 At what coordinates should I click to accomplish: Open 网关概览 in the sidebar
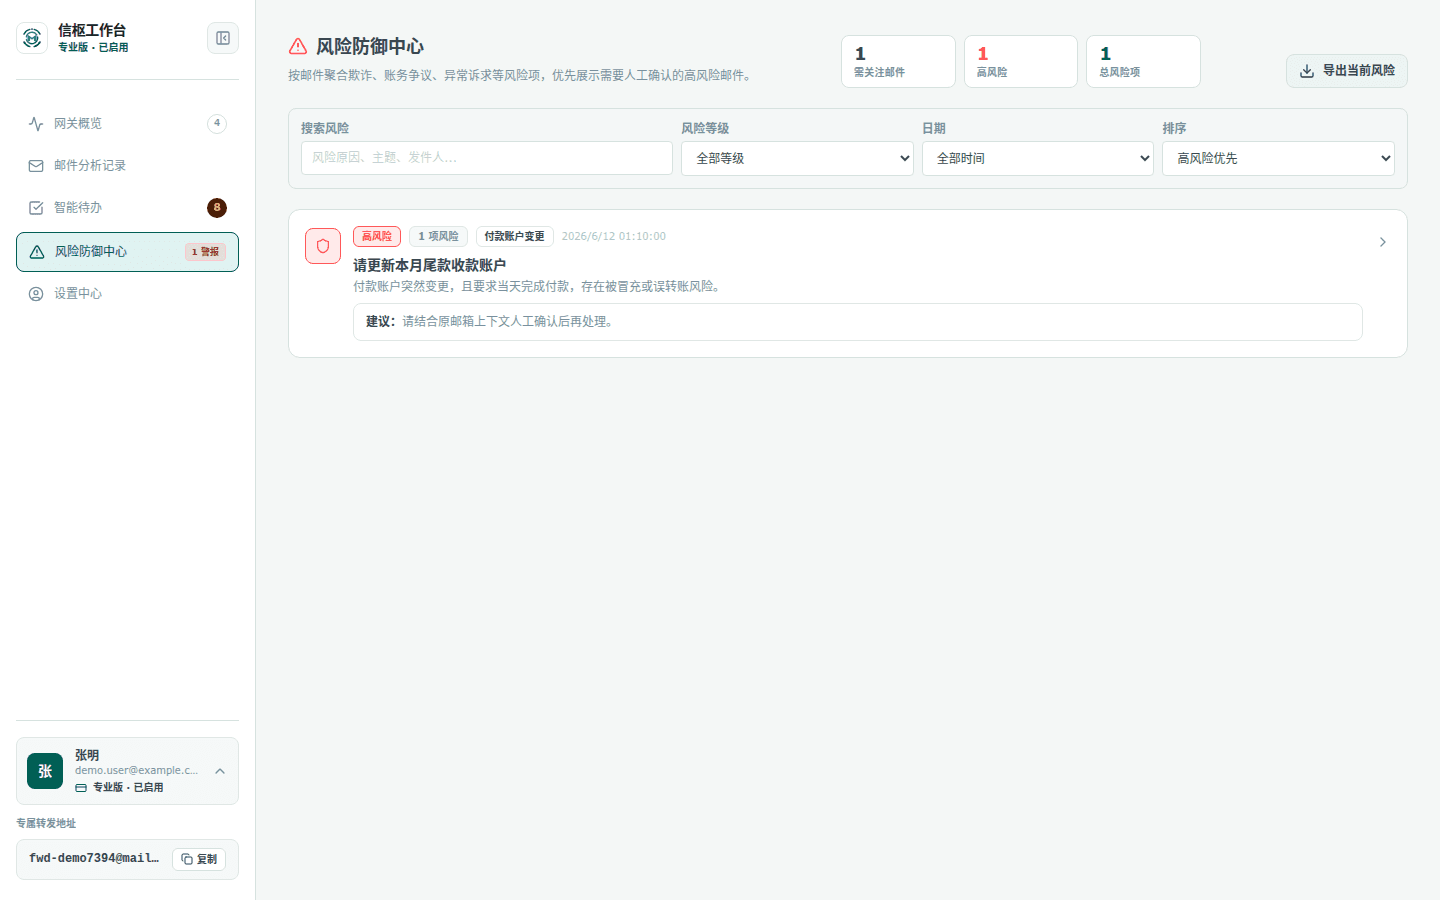click(127, 124)
